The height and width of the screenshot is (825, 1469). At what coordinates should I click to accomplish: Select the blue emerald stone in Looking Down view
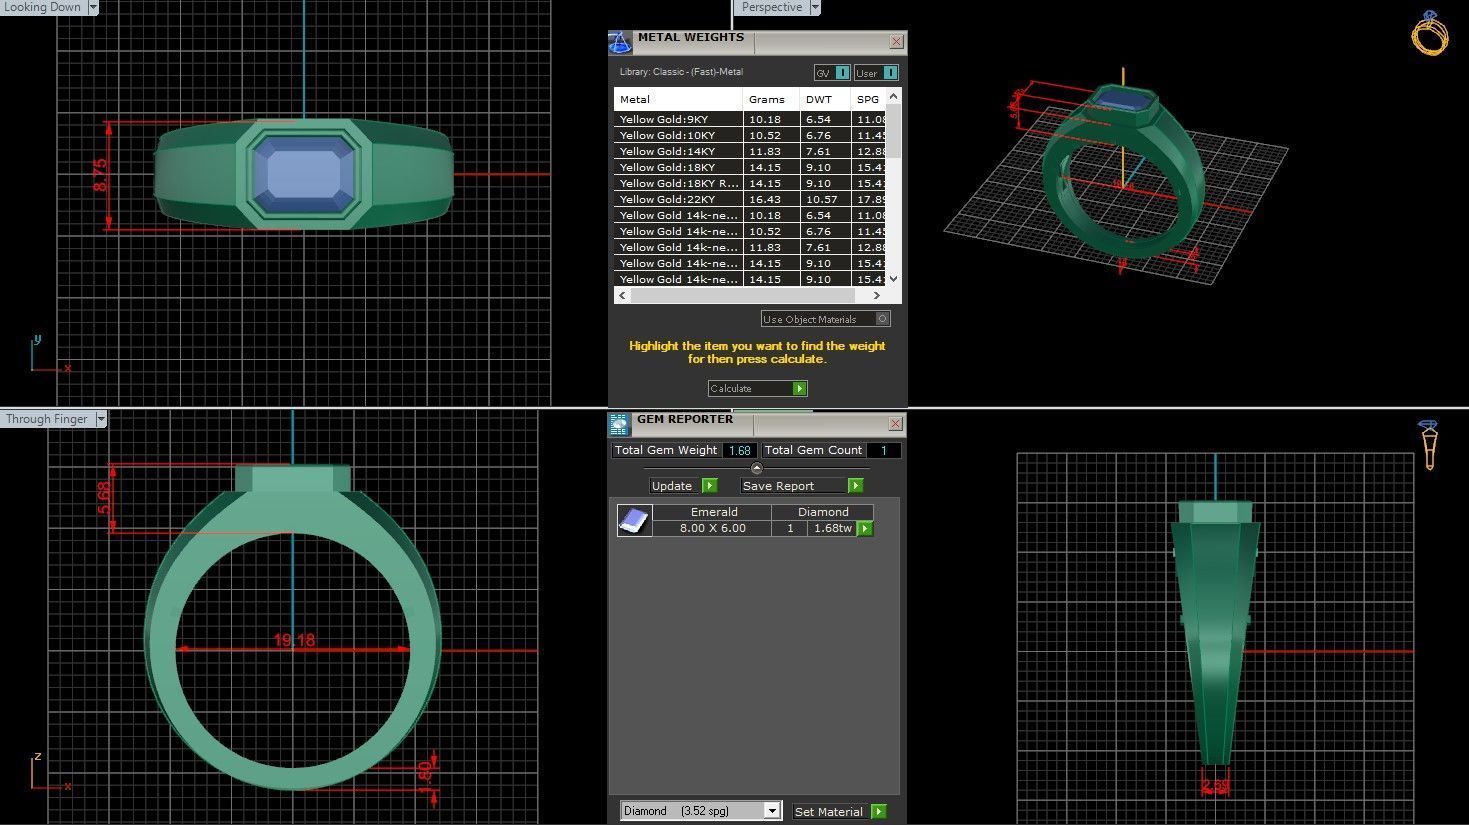(304, 174)
